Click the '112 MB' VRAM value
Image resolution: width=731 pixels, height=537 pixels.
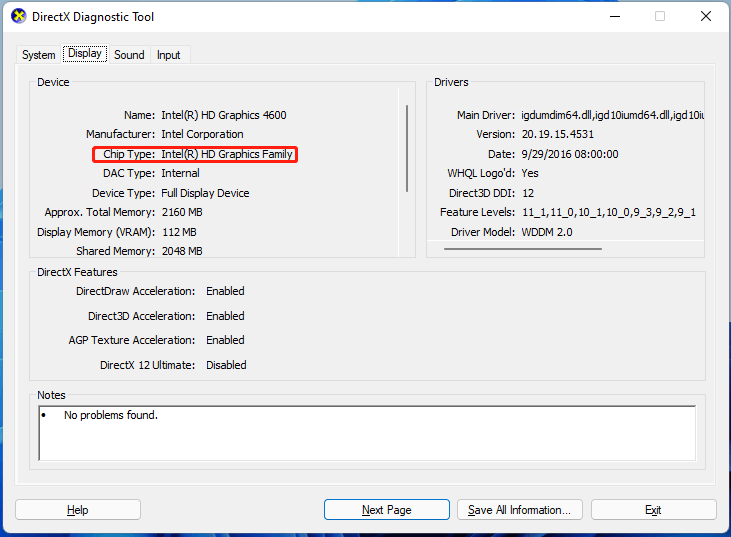[x=179, y=232]
